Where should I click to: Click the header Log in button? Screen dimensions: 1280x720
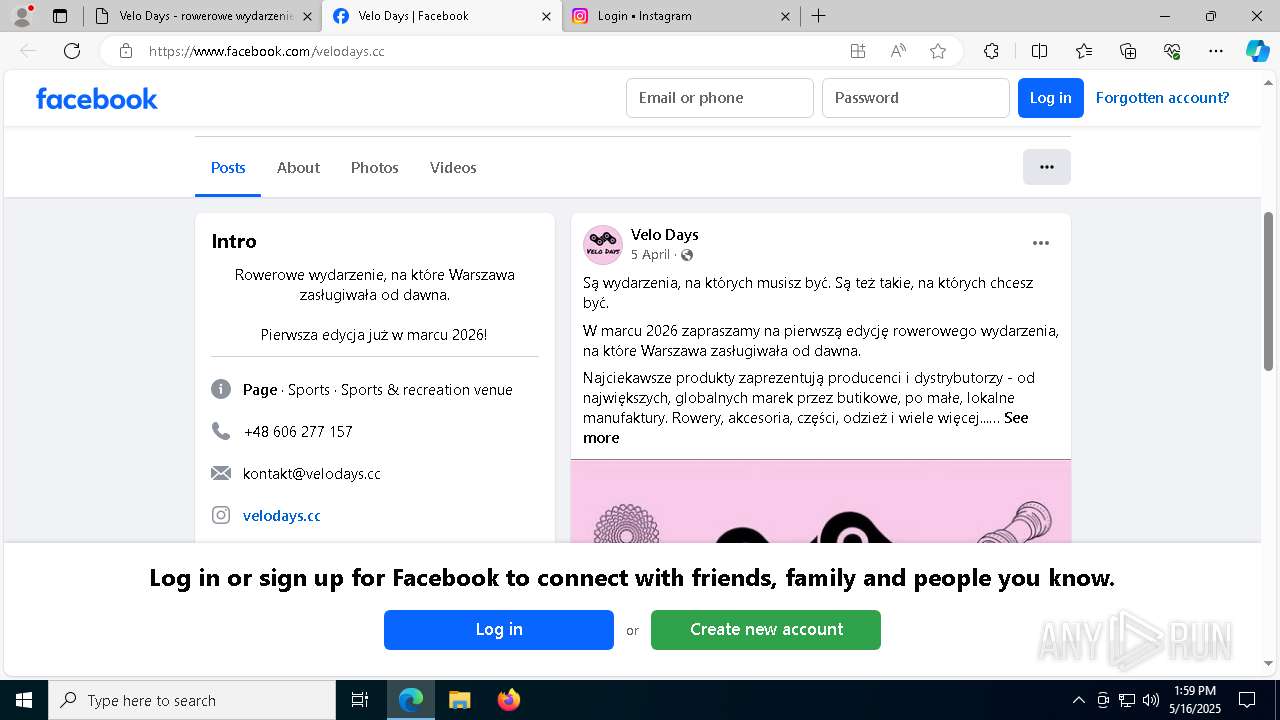tap(1050, 98)
